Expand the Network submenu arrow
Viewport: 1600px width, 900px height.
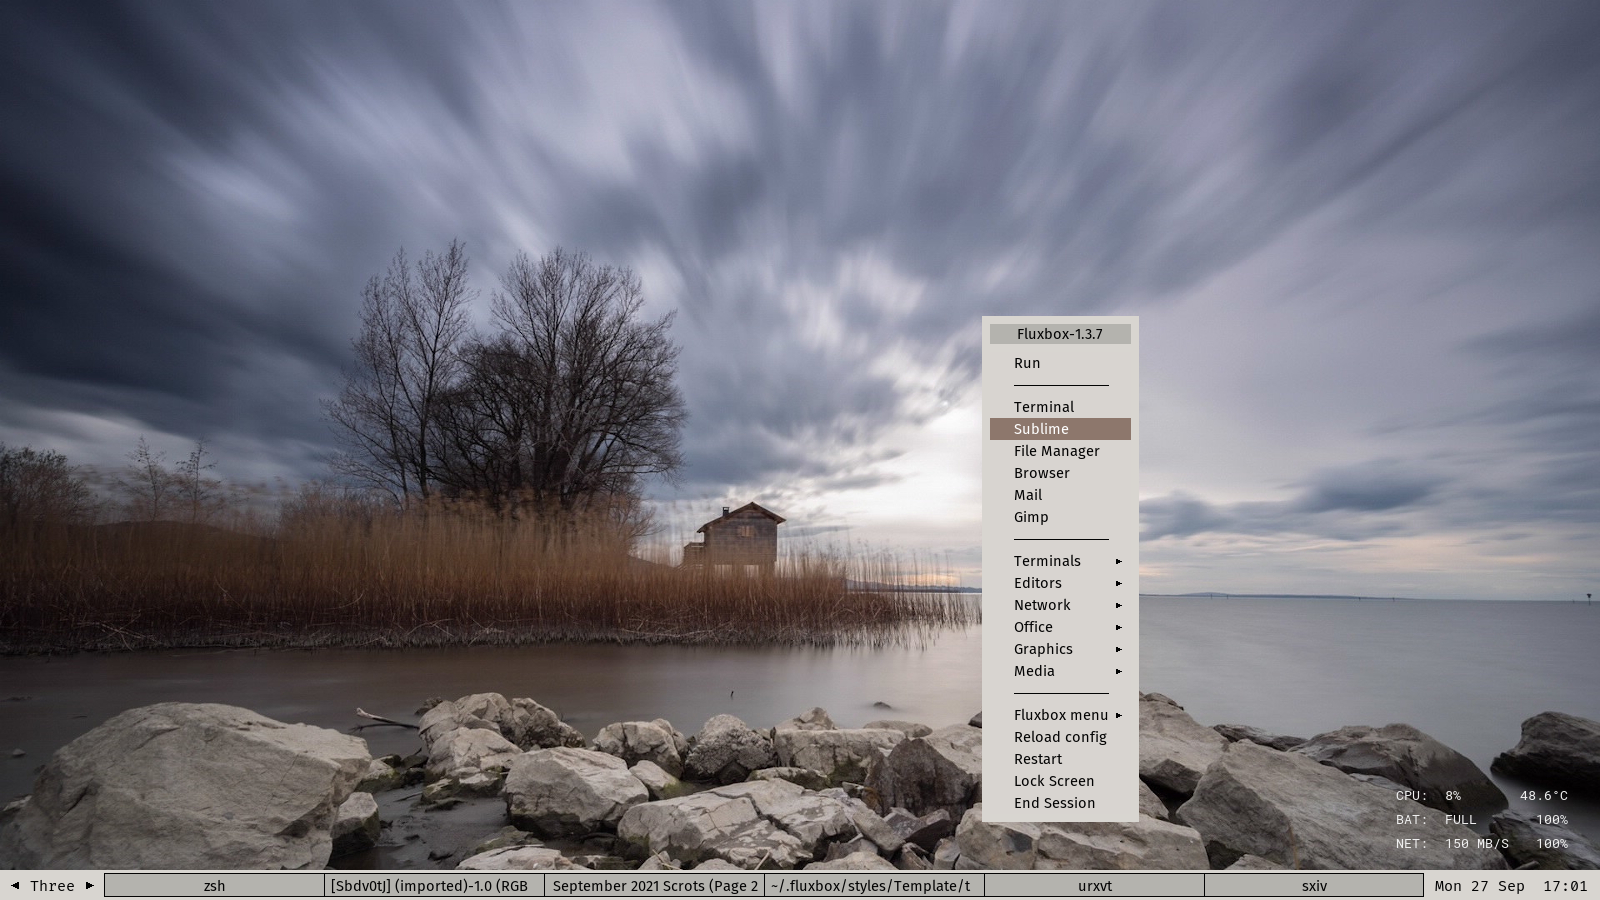coord(1119,605)
